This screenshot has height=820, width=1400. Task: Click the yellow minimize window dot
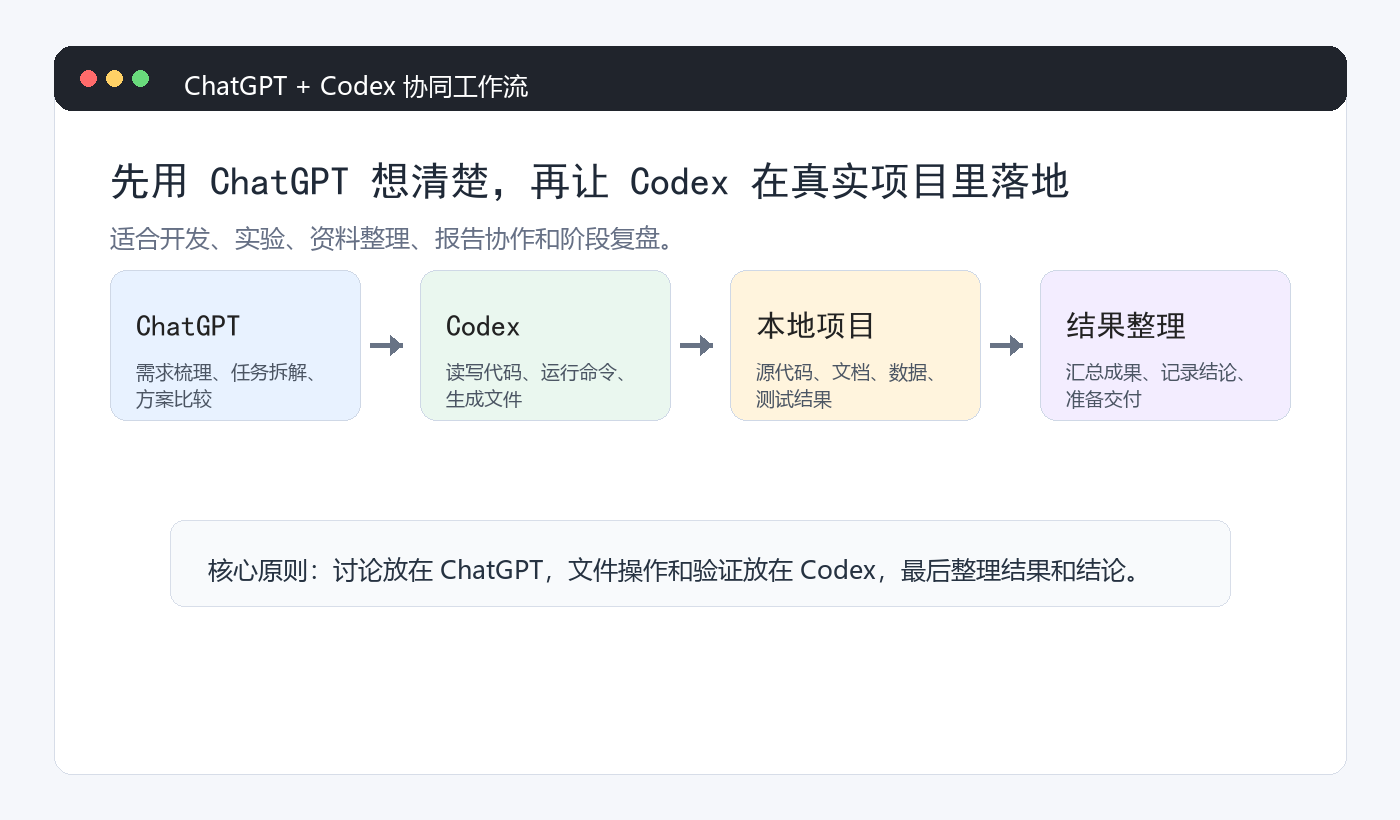pyautogui.click(x=114, y=78)
